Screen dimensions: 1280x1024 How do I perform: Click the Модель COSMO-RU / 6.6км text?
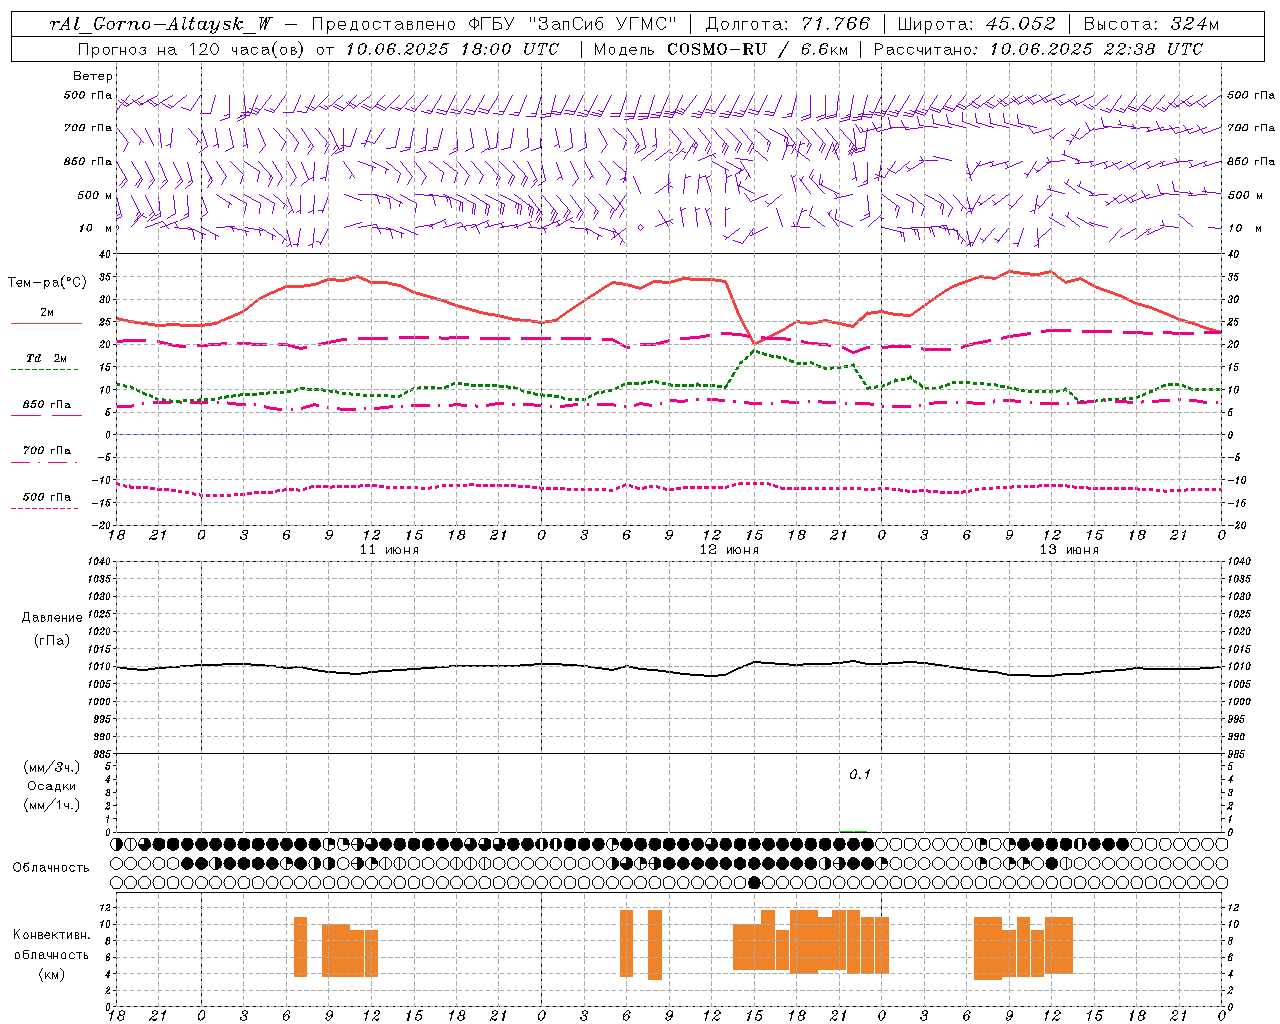point(721,49)
